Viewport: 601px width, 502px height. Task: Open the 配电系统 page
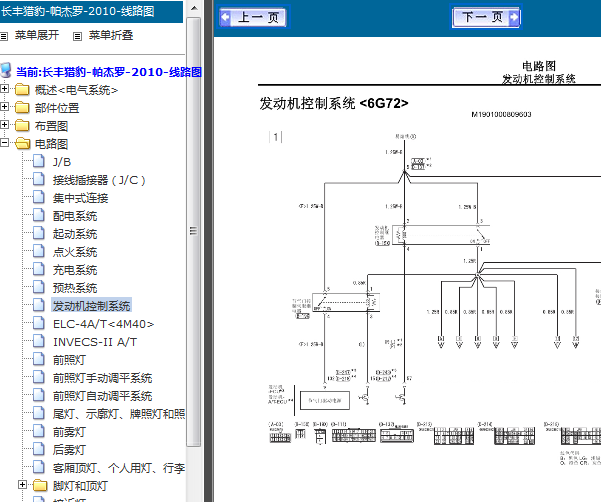[75, 216]
